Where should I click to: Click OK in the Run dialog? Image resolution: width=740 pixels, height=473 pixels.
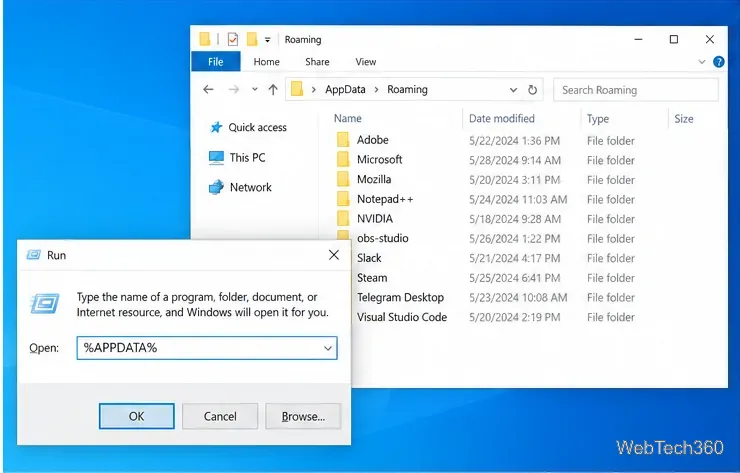click(x=136, y=416)
